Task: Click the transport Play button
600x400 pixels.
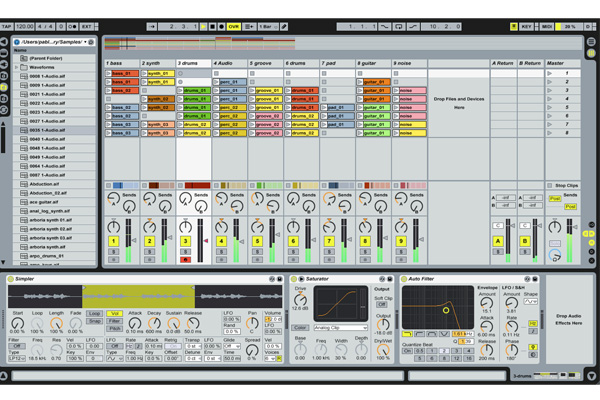Action: coord(204,26)
